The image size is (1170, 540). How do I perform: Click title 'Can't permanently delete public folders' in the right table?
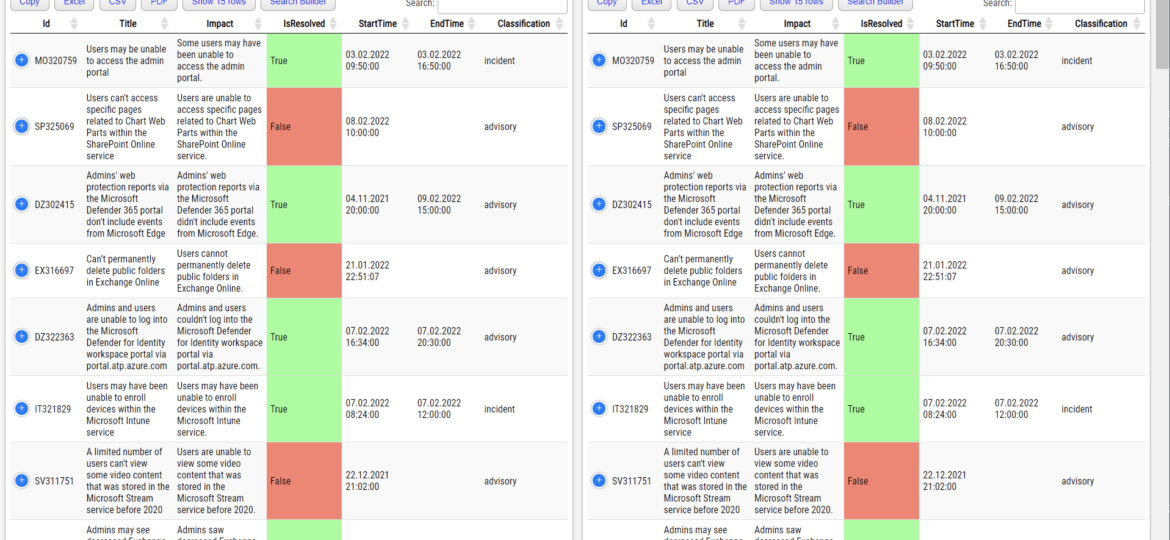tap(703, 271)
